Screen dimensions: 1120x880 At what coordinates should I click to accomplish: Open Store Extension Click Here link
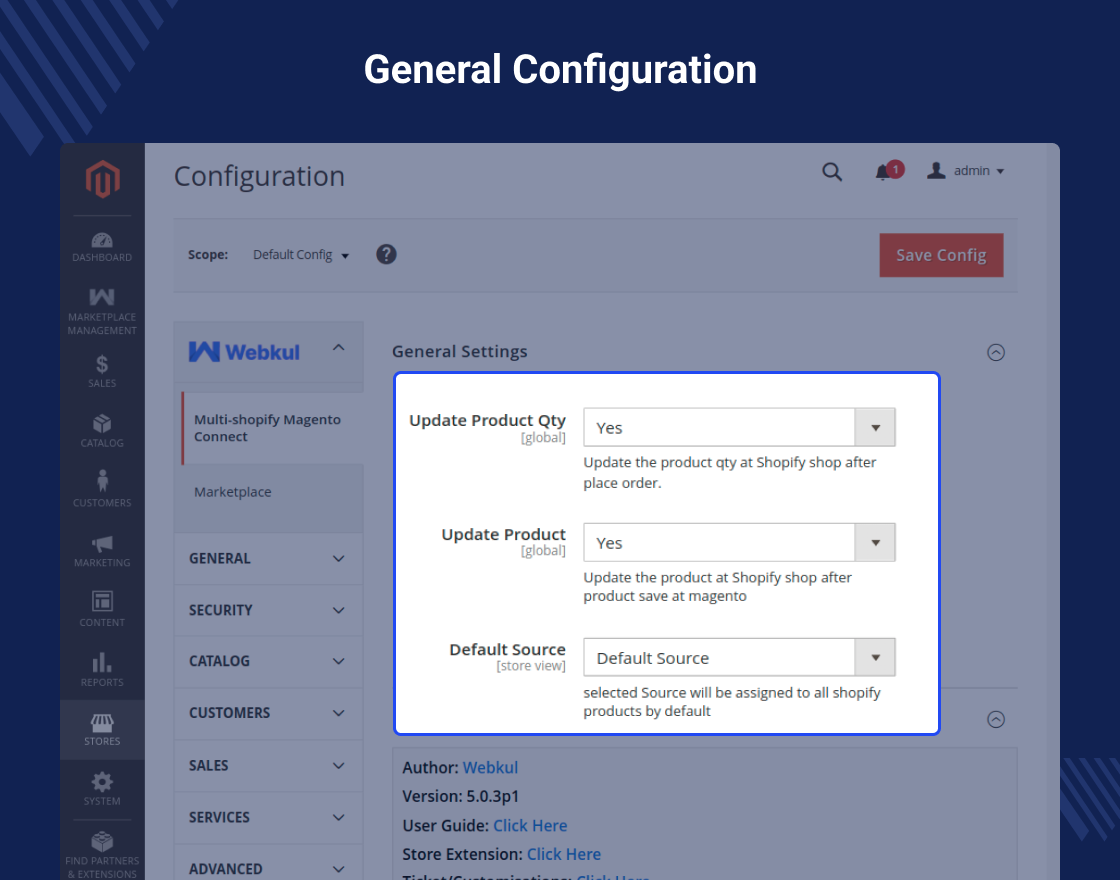click(564, 854)
